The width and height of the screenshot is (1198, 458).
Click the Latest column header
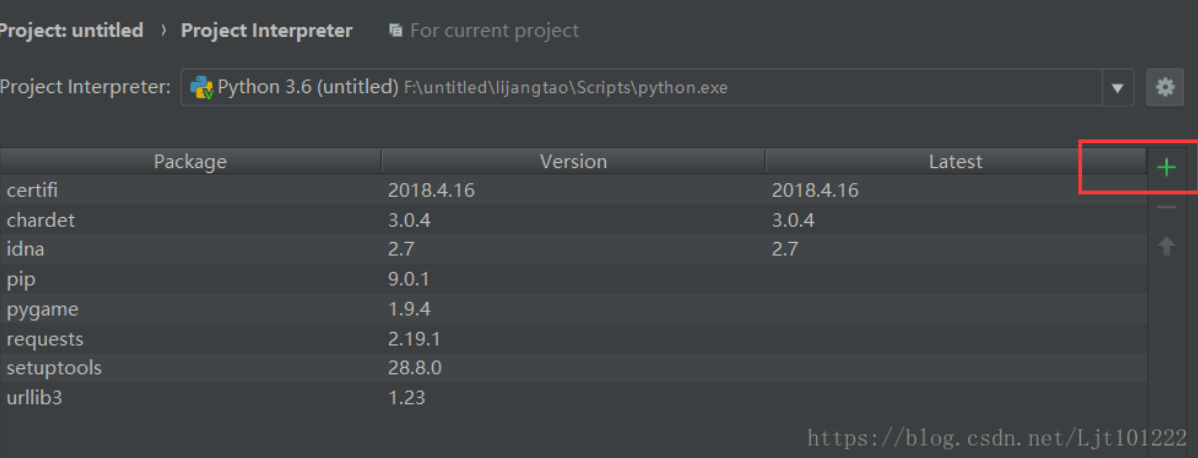tap(955, 161)
